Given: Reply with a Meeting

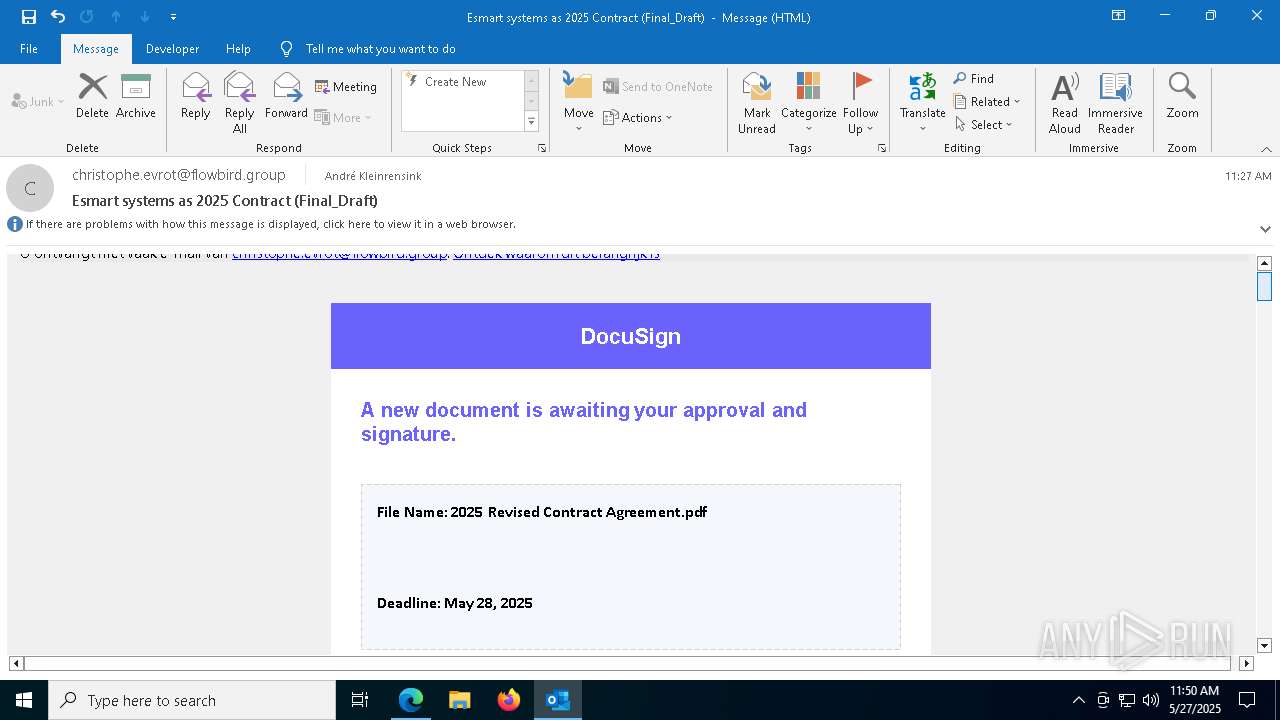Looking at the screenshot, I should pos(346,87).
